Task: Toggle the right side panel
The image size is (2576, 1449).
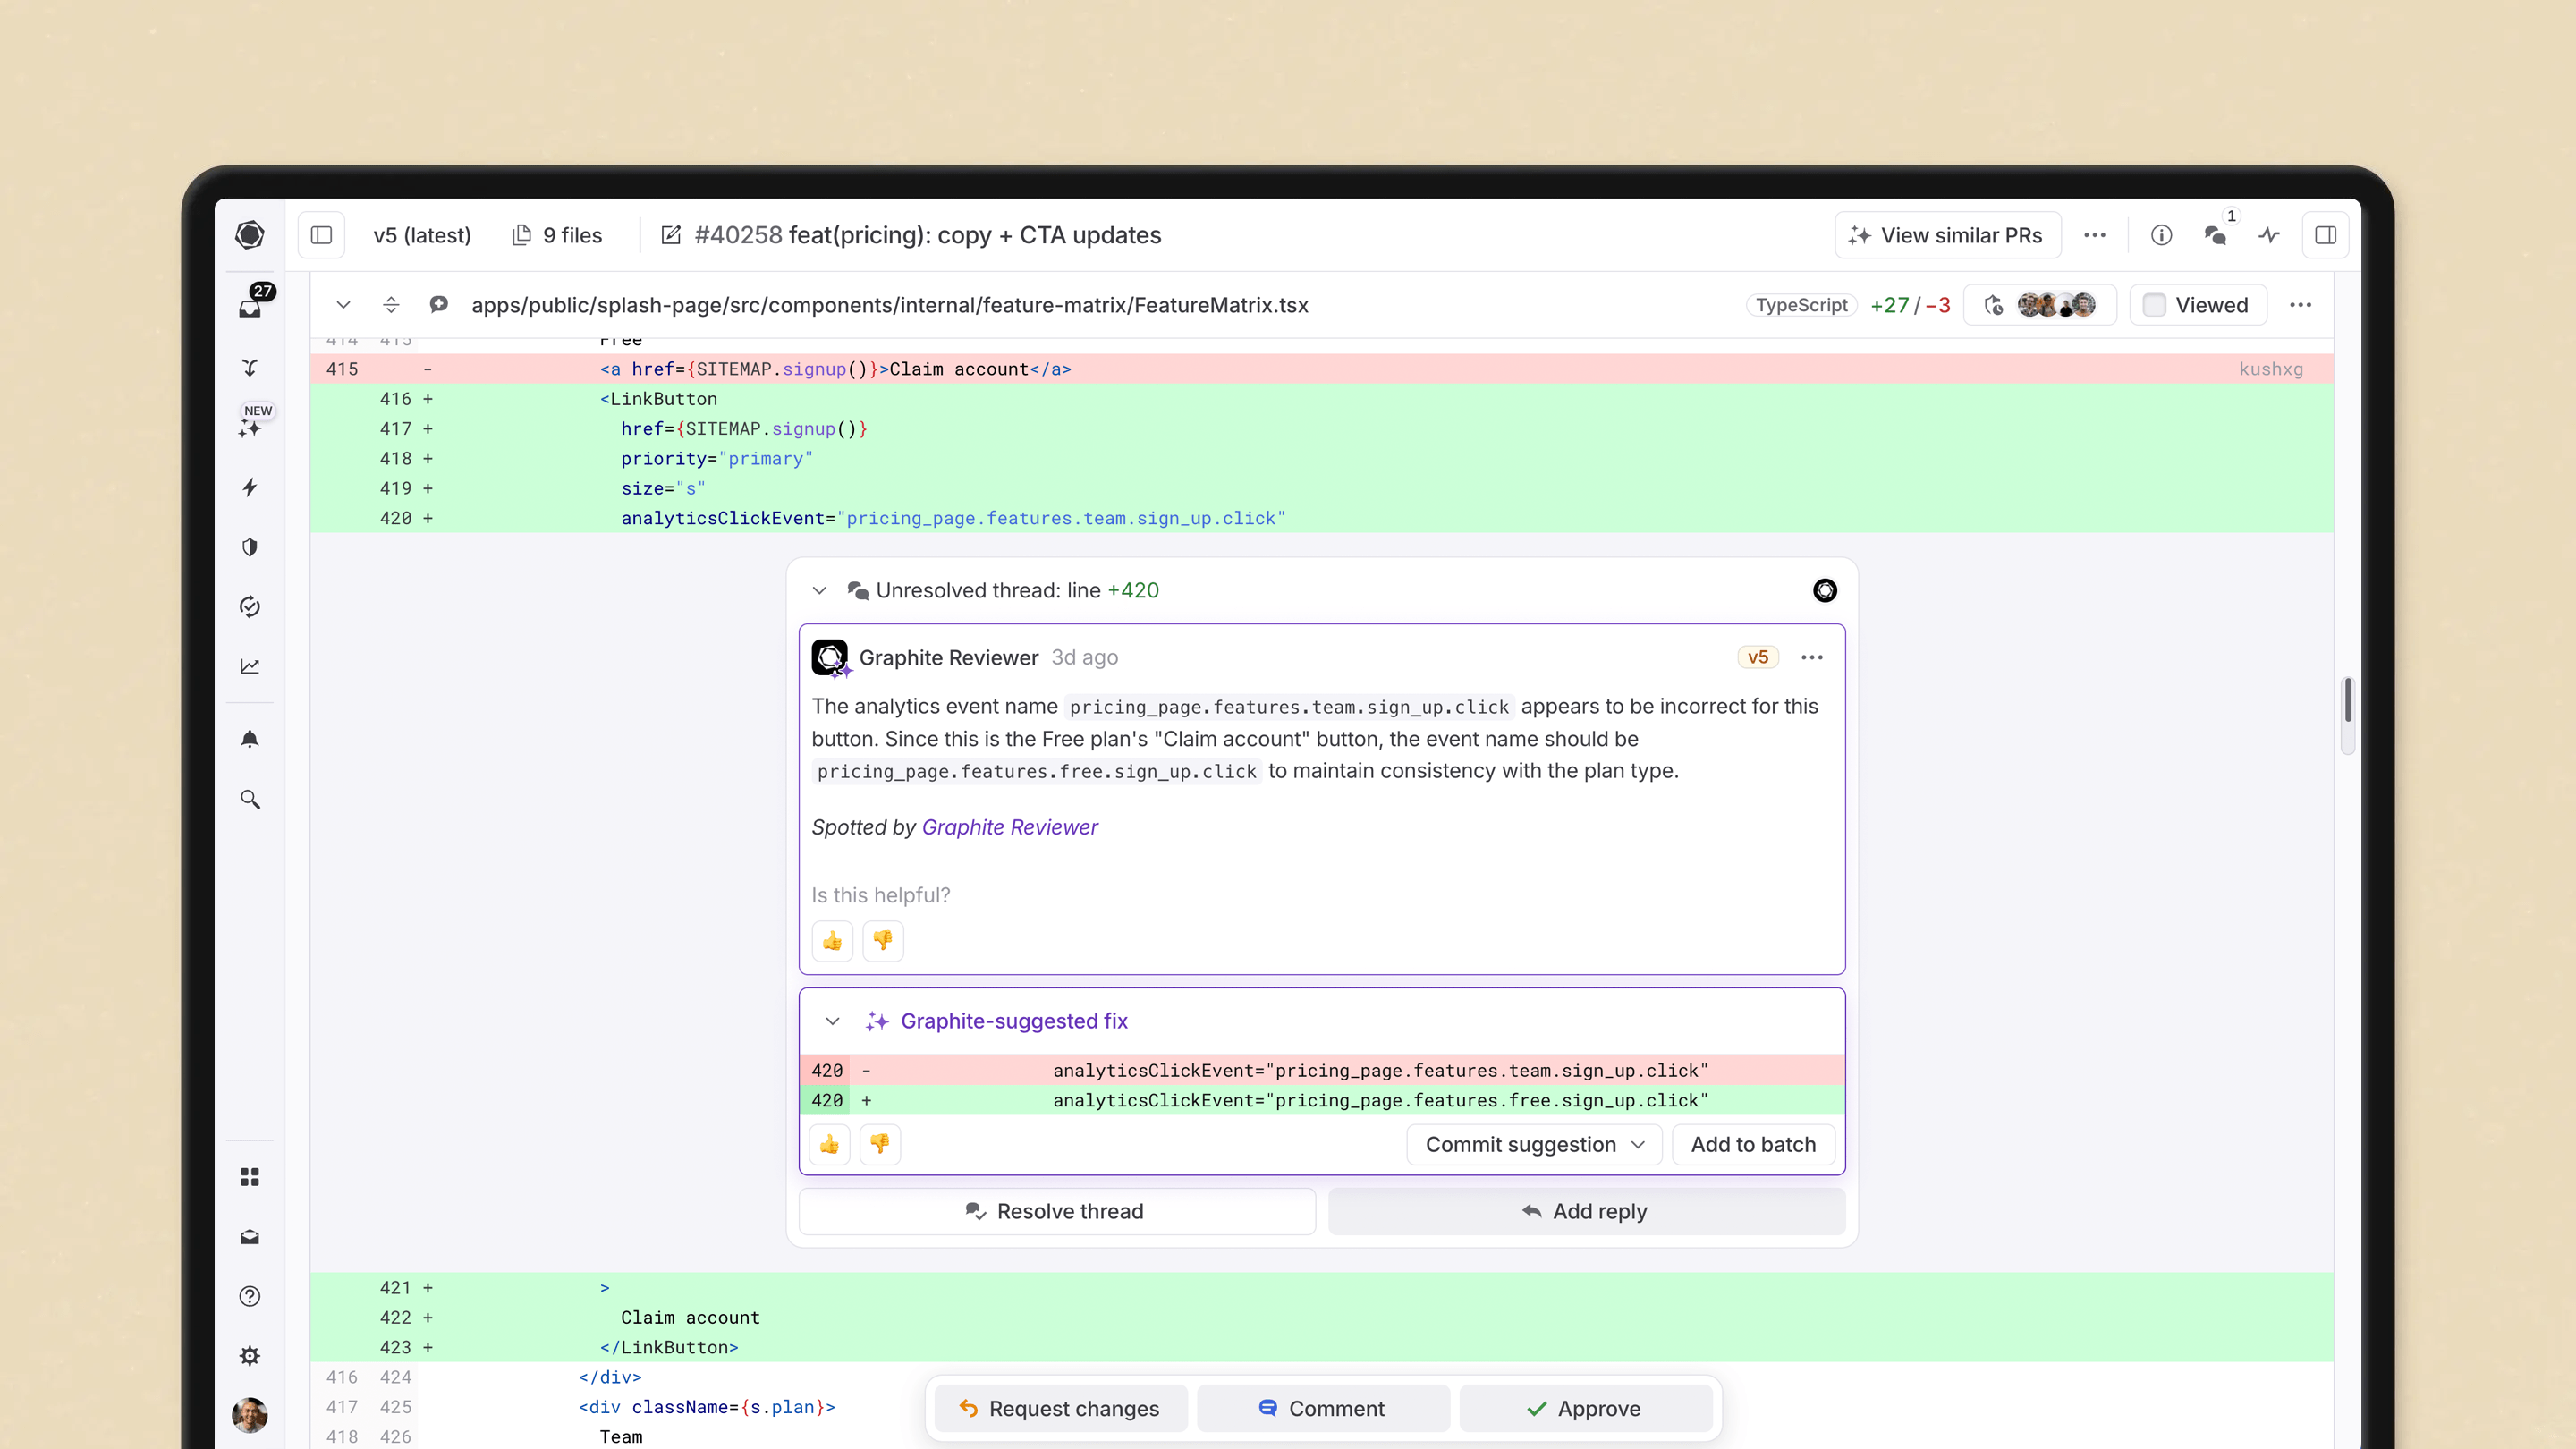Action: tap(2325, 235)
